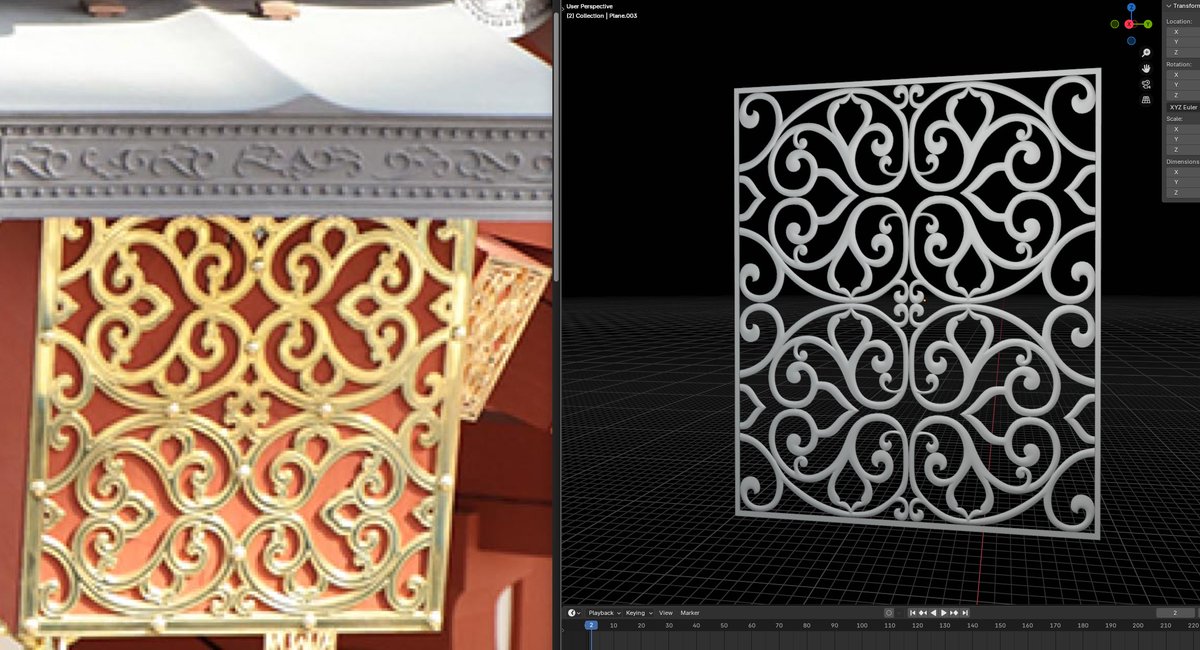Click the negative Z axis dot on gizmo
Viewport: 1200px width, 650px height.
tap(1131, 41)
